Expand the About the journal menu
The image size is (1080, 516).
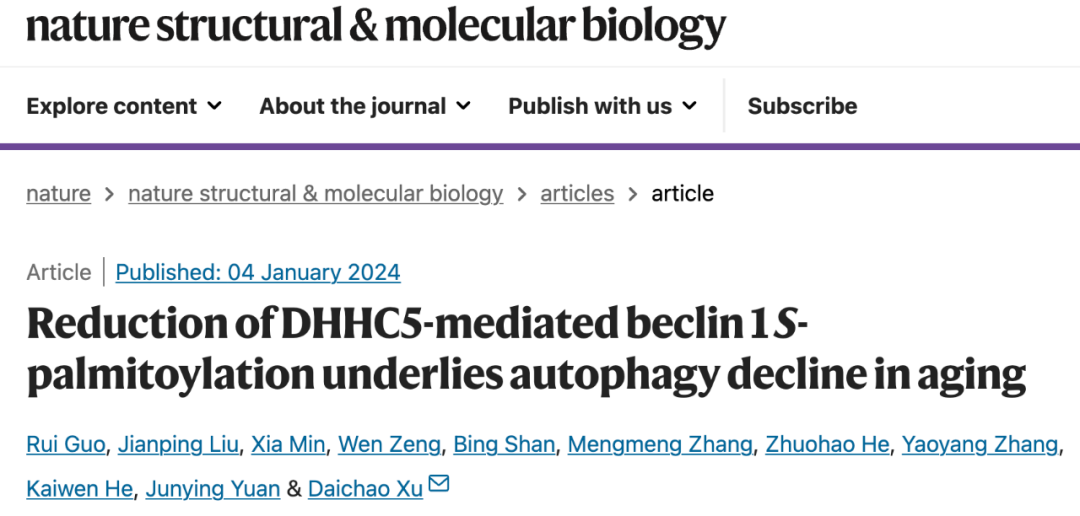pos(365,106)
